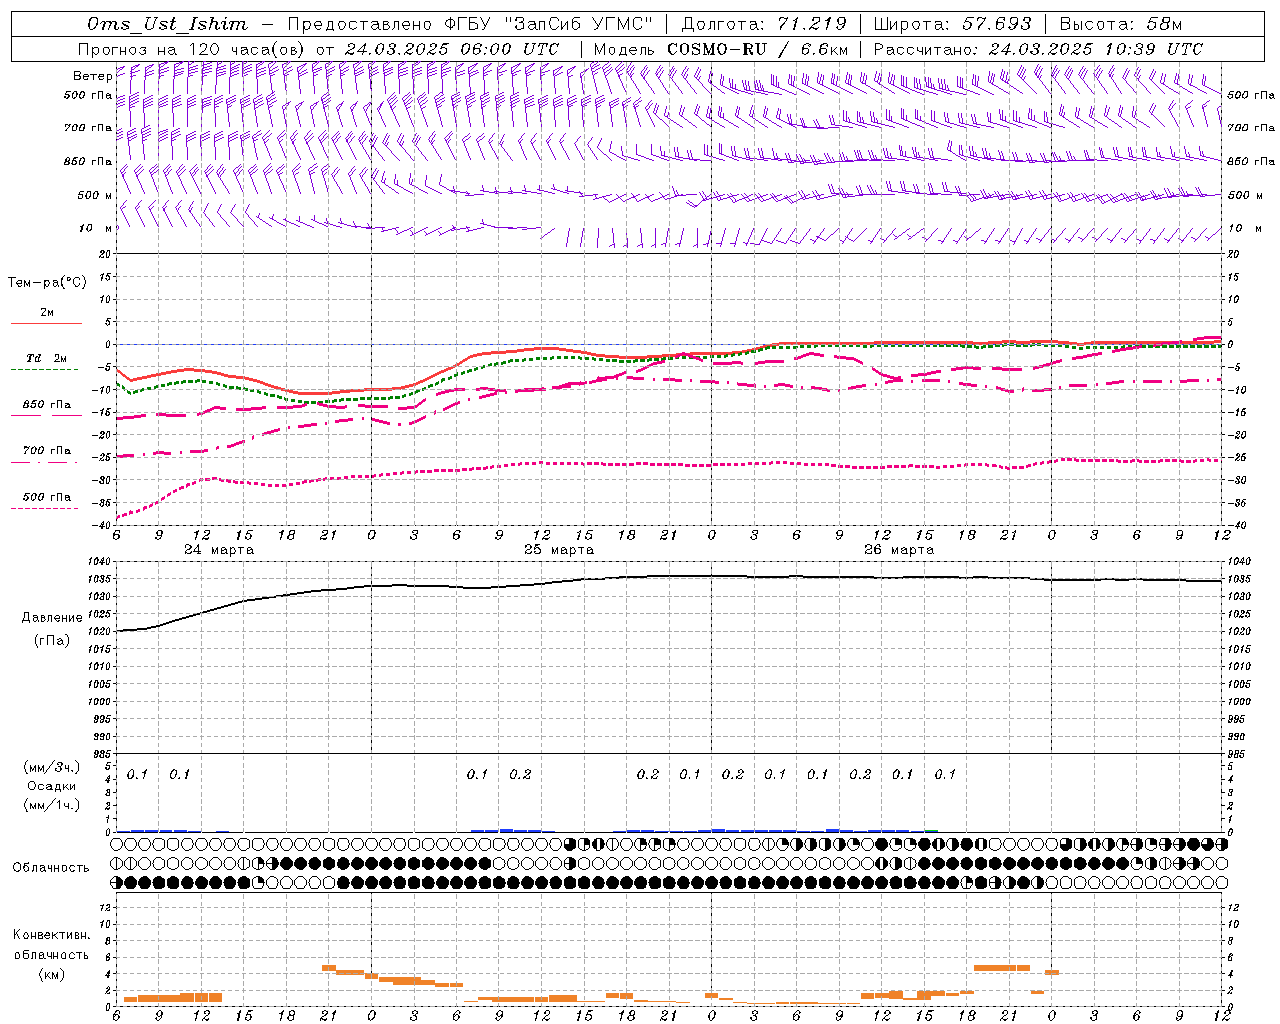This screenshot has height=1024, width=1280.
Task: Click the 'Рассчитано: 24.03.2025 10:39 UTC' timestamp
Action: pyautogui.click(x=1038, y=49)
